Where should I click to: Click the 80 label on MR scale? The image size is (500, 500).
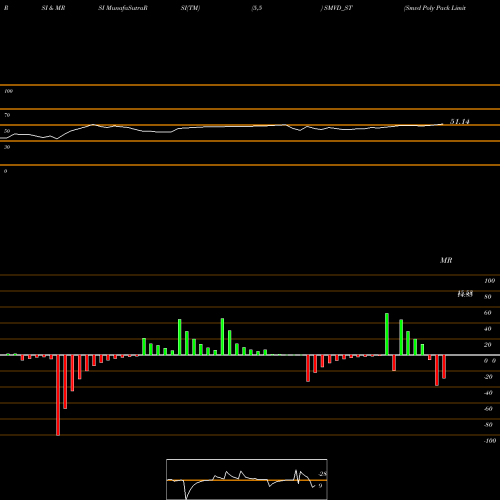coord(488,297)
